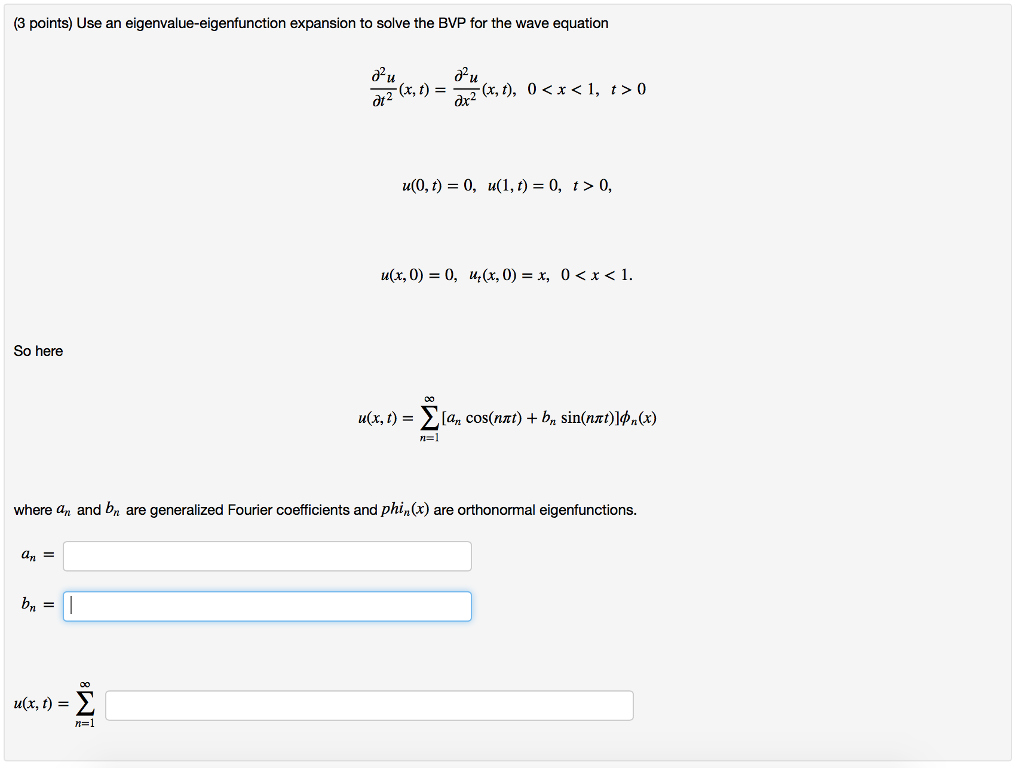Image resolution: width=1024 pixels, height=768 pixels.
Task: Click the u(x,t) summation answer field
Action: point(370,704)
